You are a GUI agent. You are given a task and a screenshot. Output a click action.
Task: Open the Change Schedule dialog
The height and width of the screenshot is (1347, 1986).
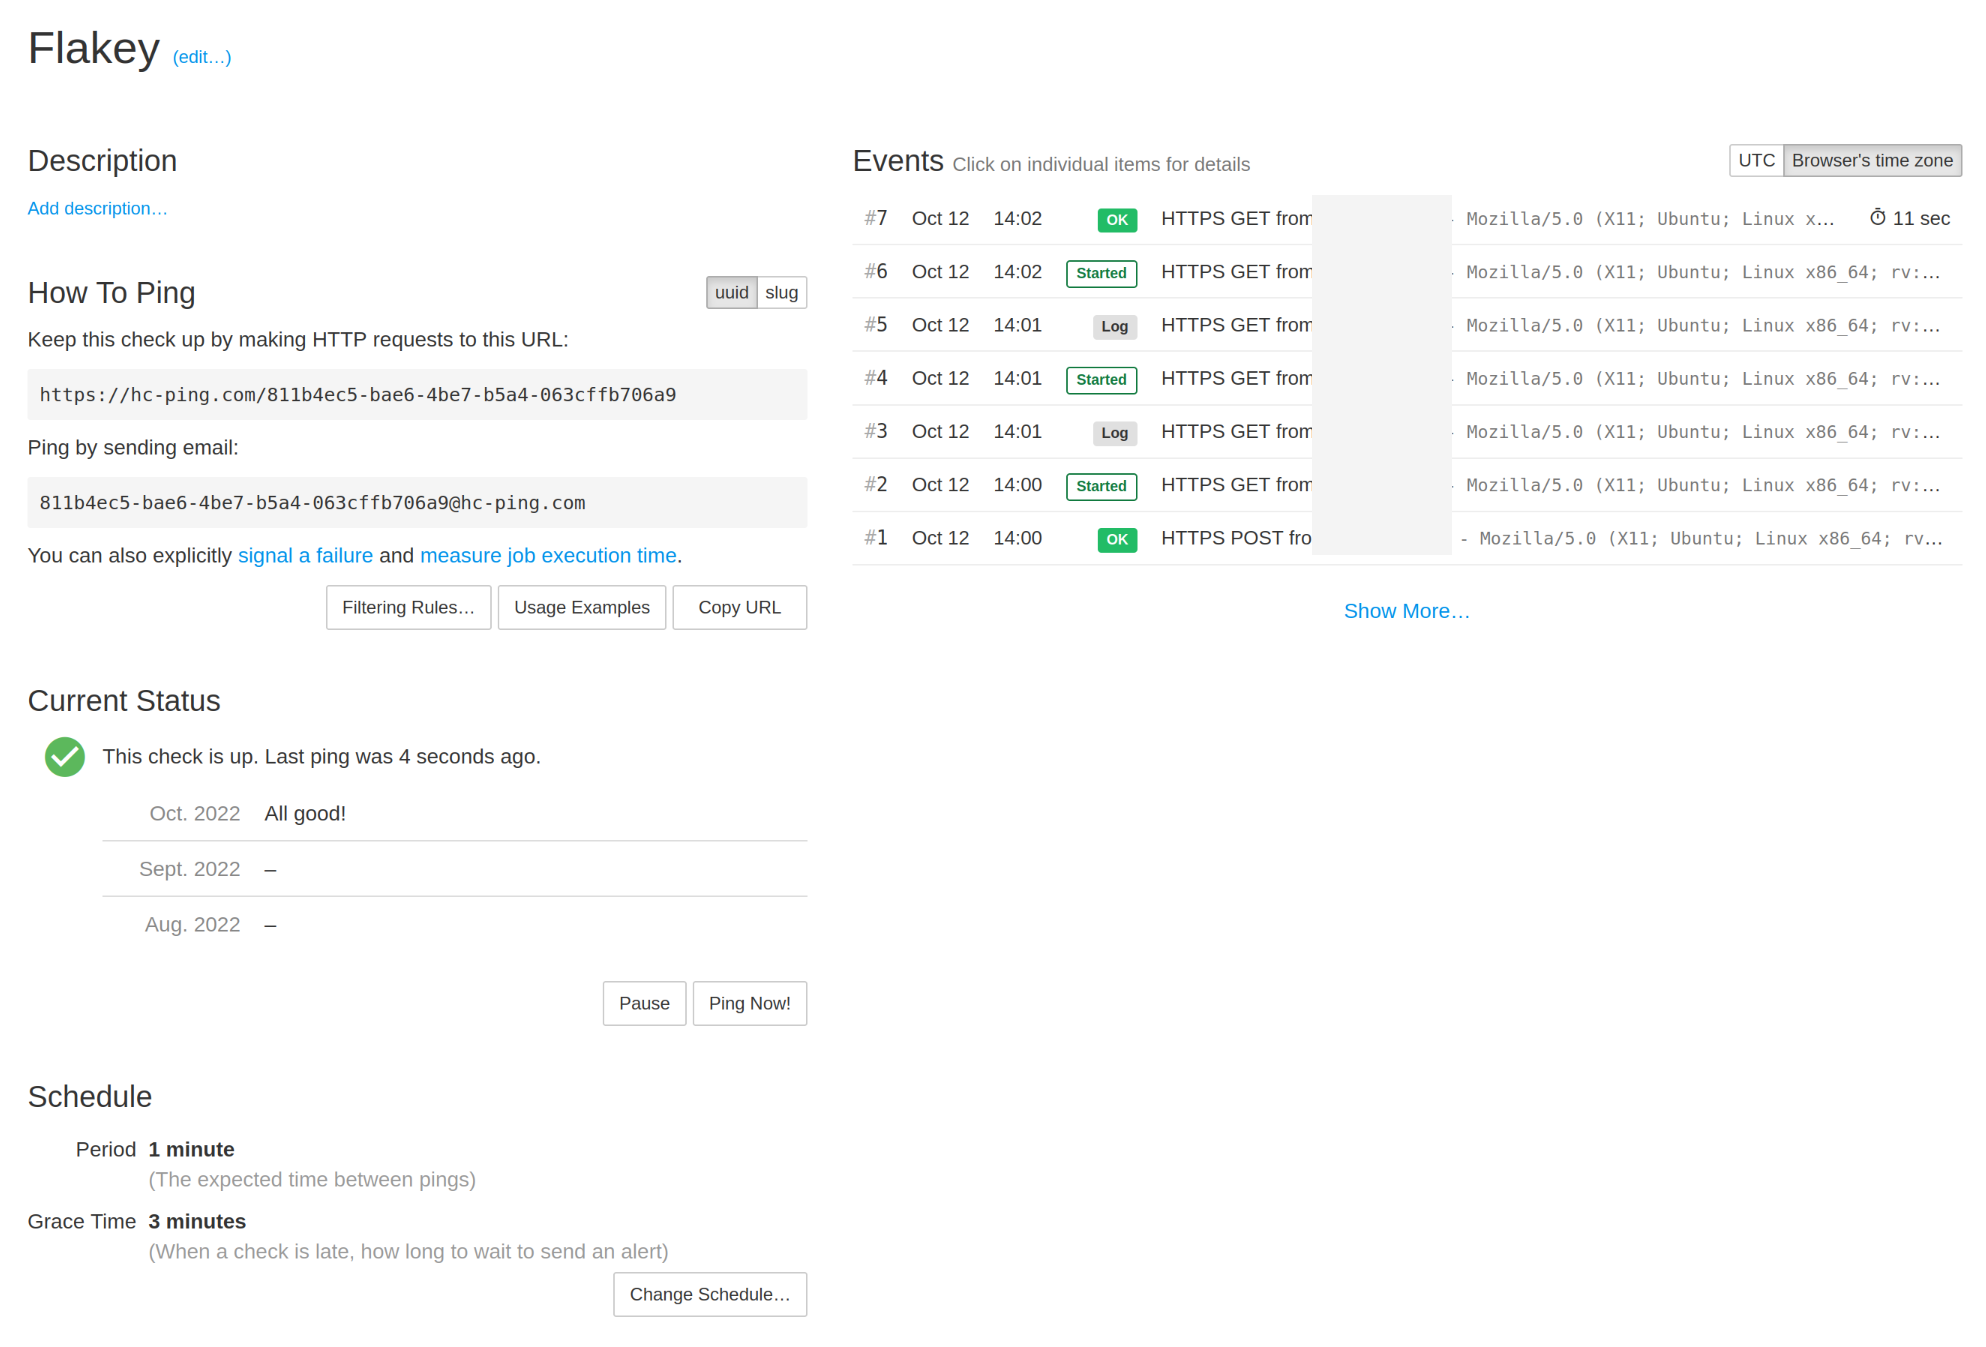709,1295
